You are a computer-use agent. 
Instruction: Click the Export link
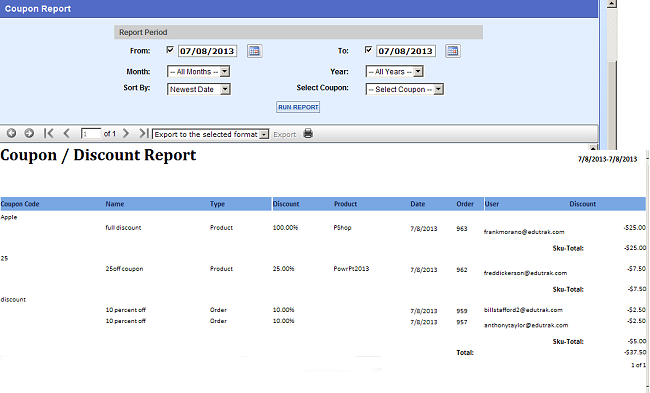(284, 134)
